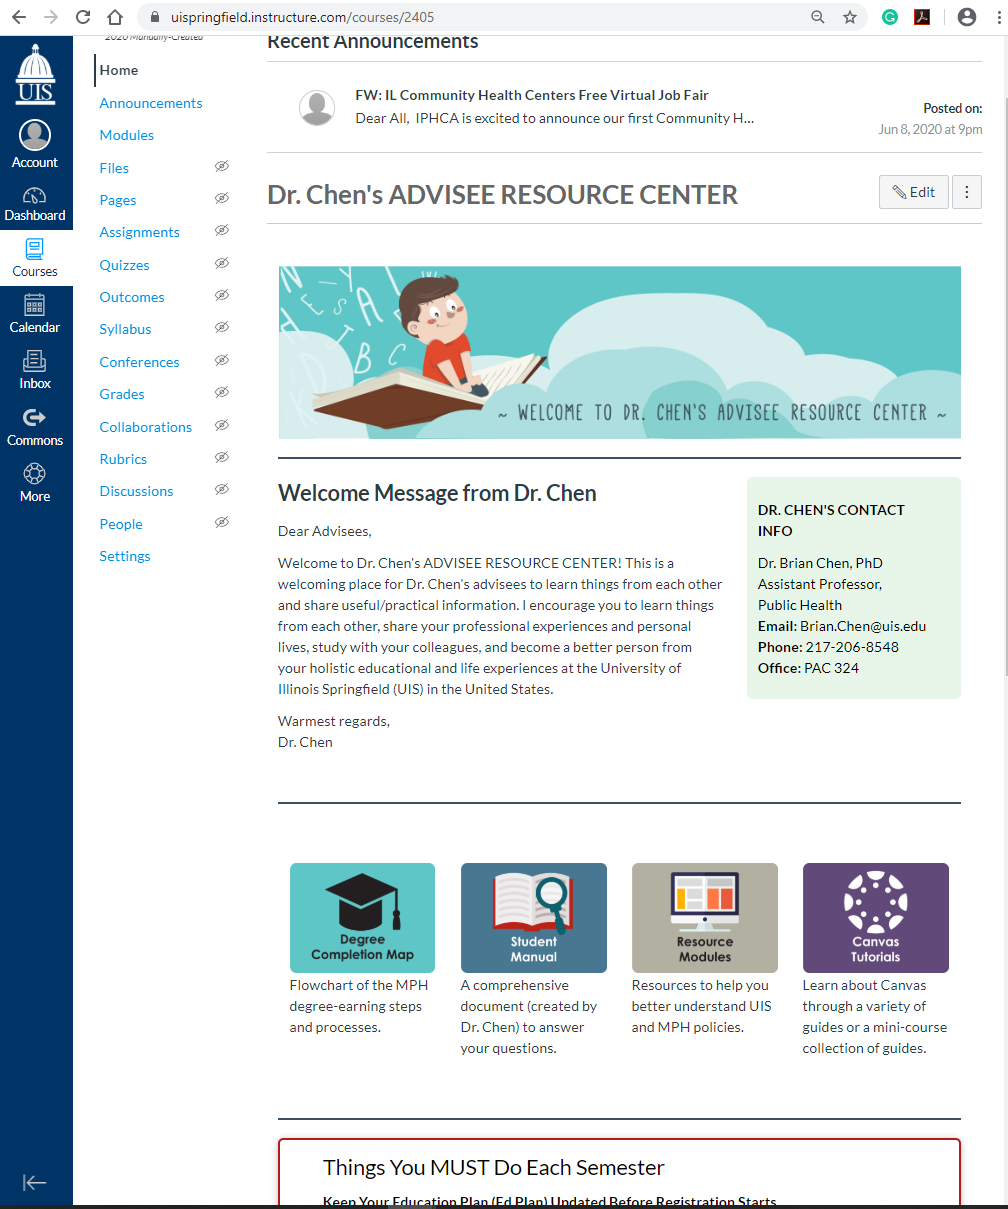Select Home in course navigation
1008x1209 pixels.
pos(119,70)
